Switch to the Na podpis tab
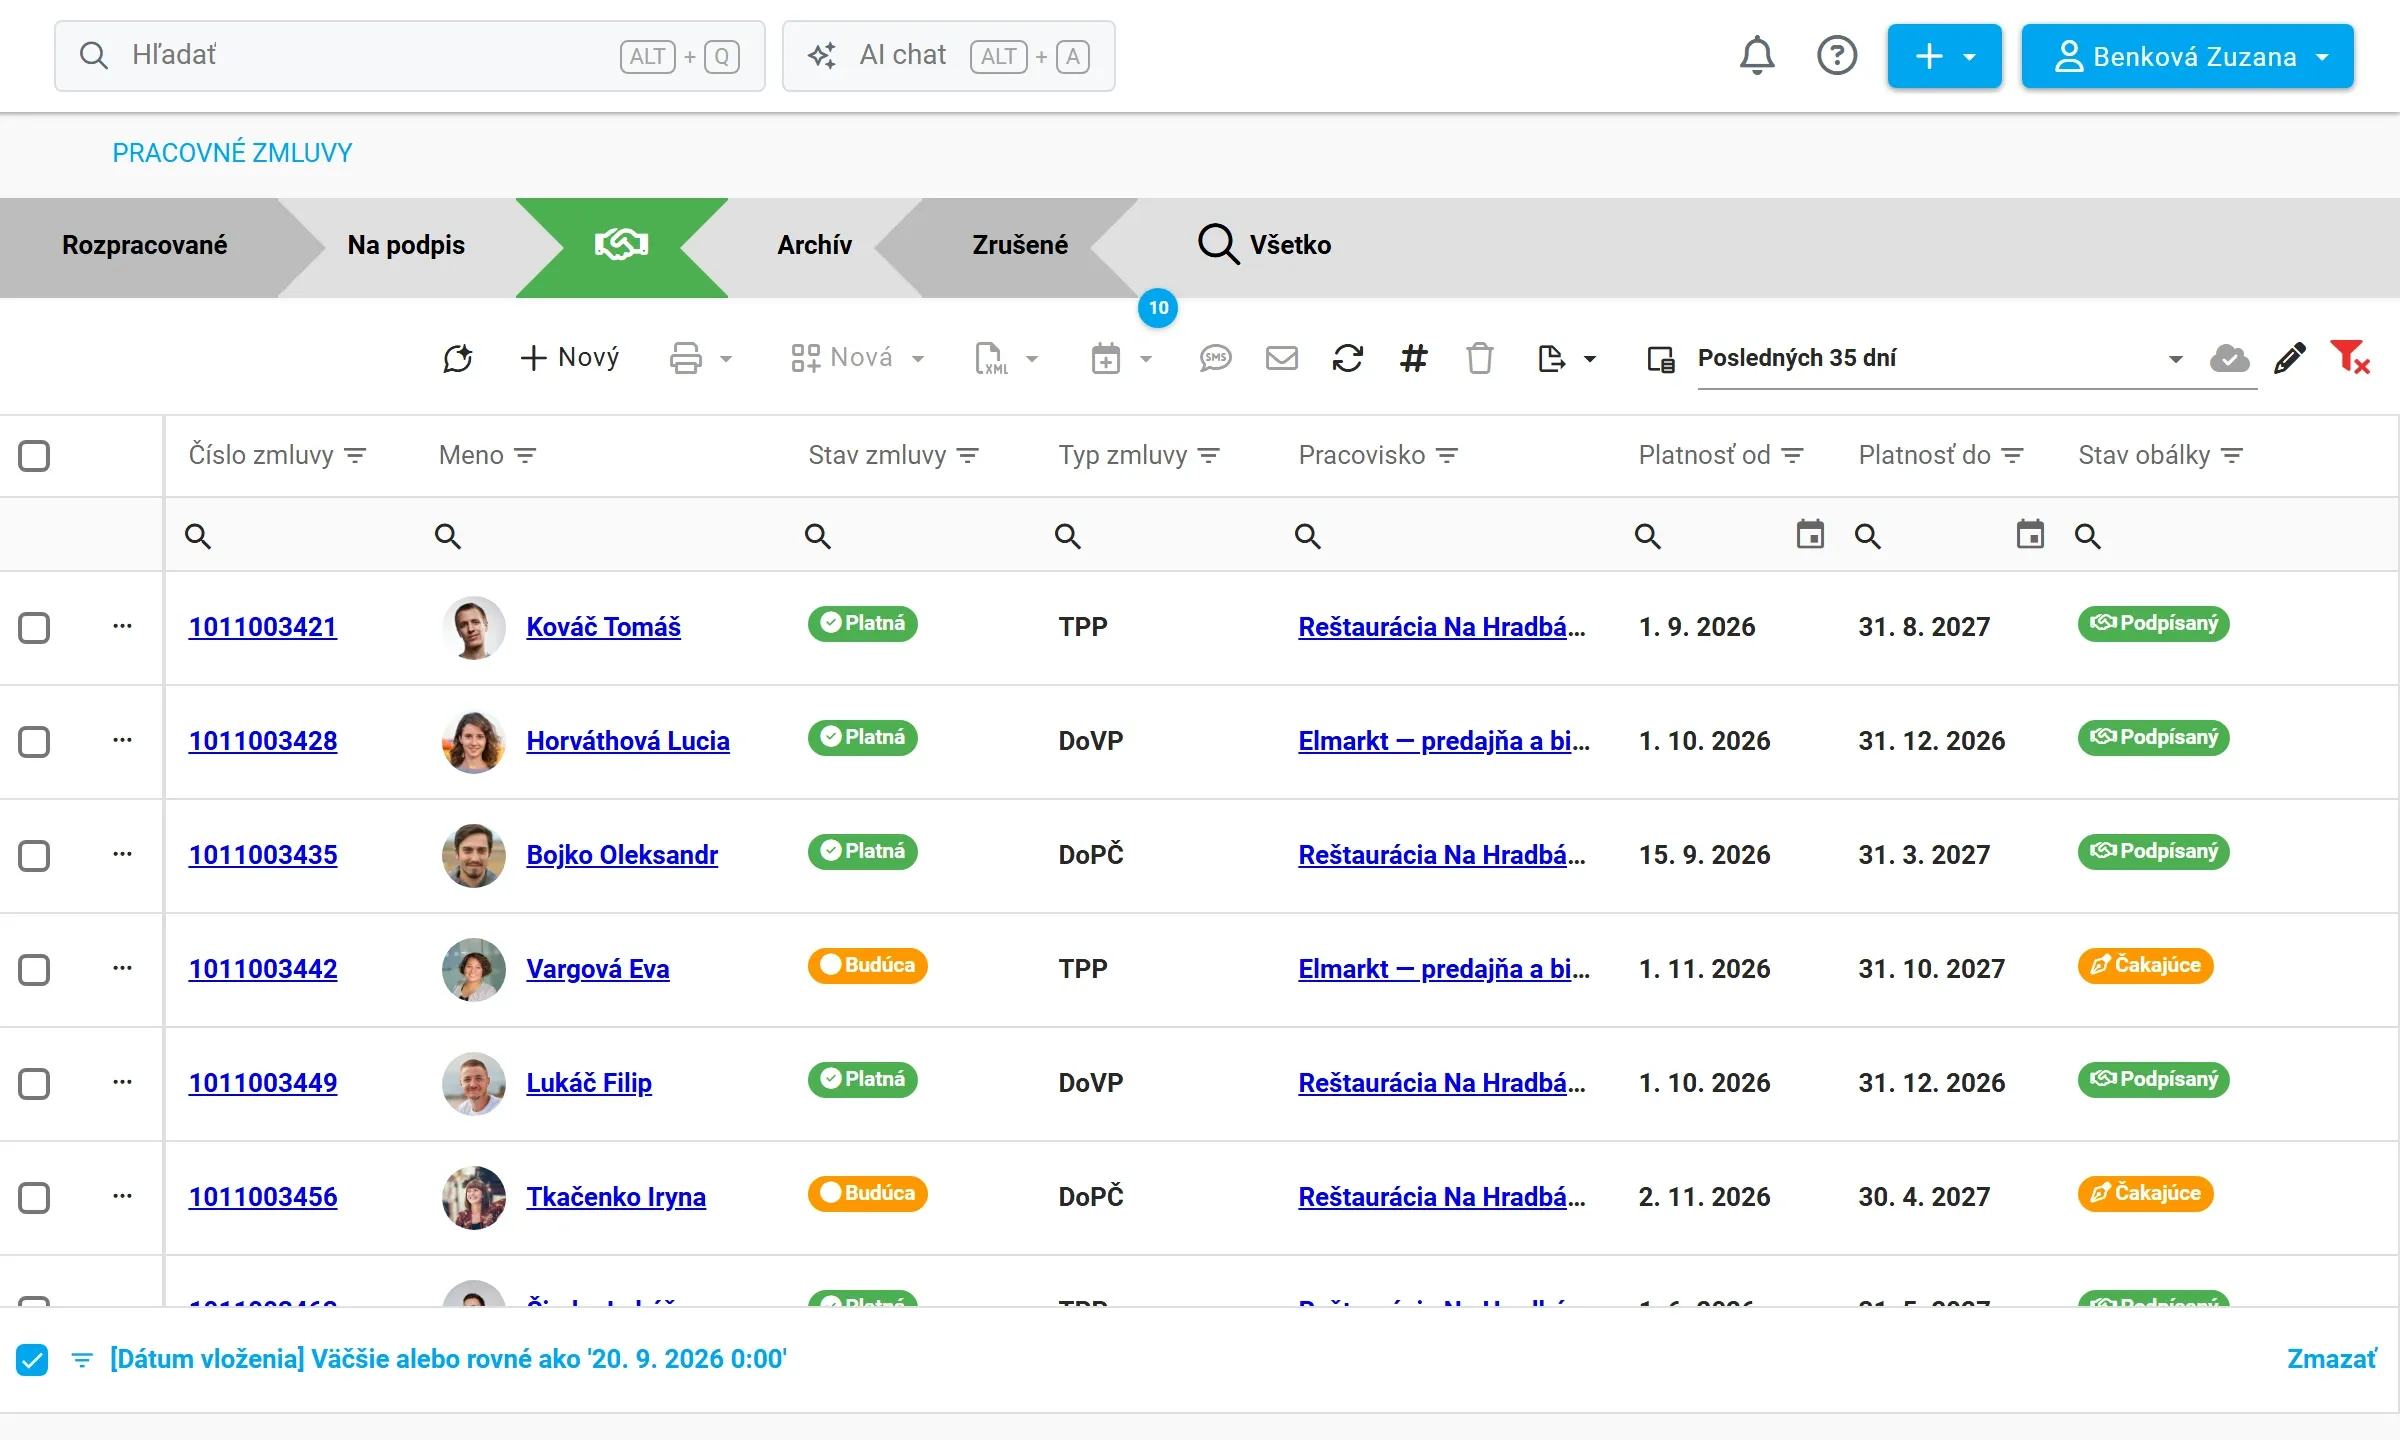Viewport: 2400px width, 1440px height. coord(406,245)
